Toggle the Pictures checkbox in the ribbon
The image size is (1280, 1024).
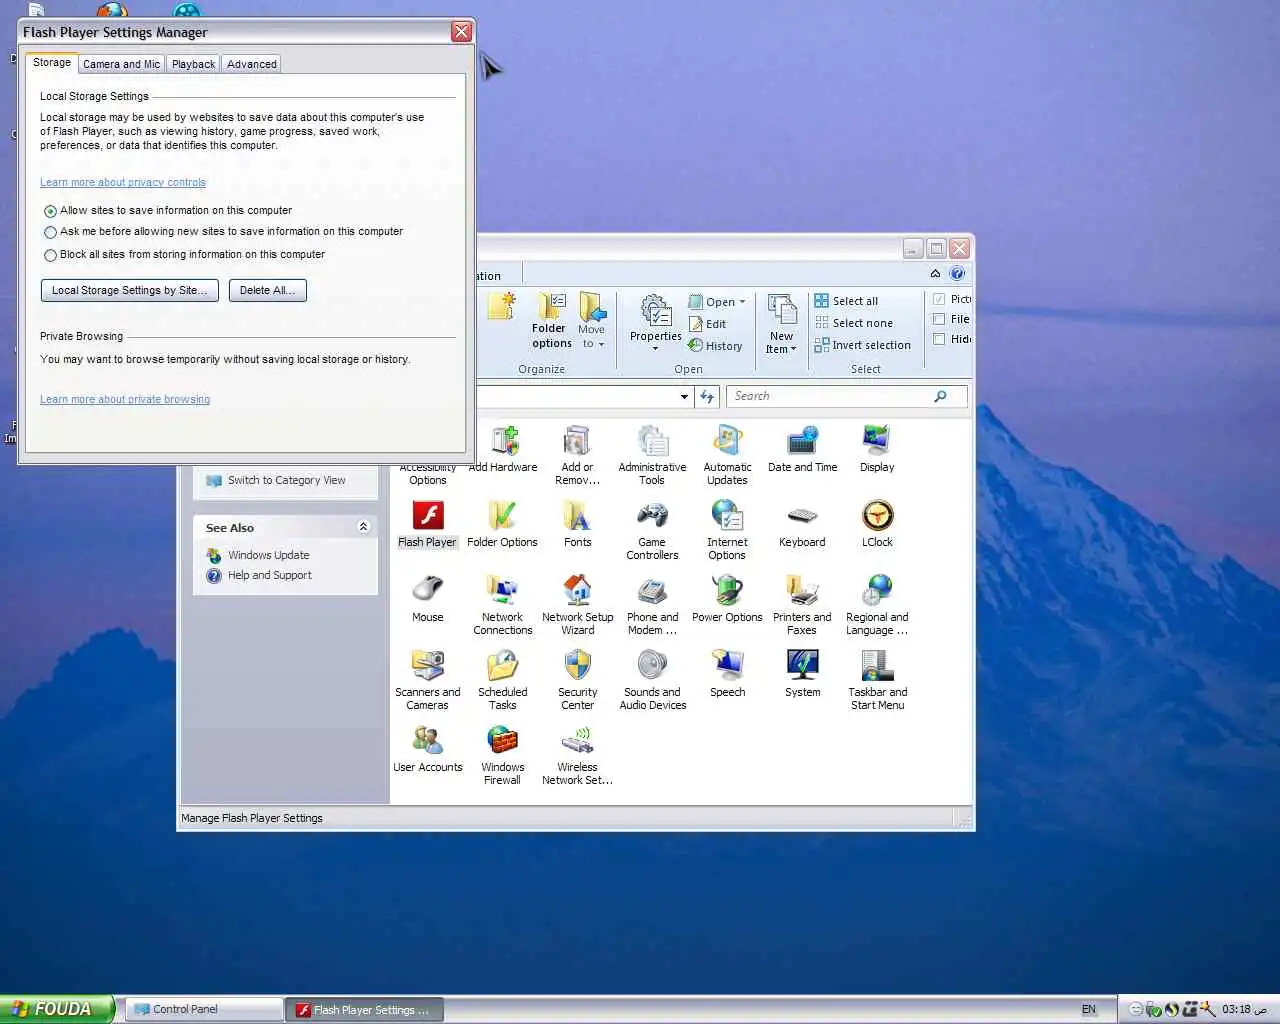pyautogui.click(x=939, y=299)
